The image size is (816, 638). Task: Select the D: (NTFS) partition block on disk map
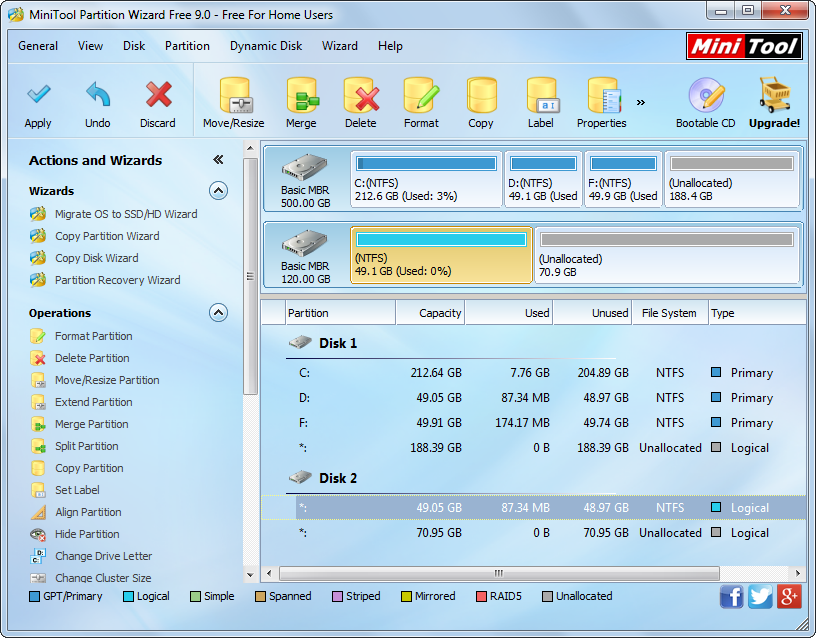pos(543,180)
